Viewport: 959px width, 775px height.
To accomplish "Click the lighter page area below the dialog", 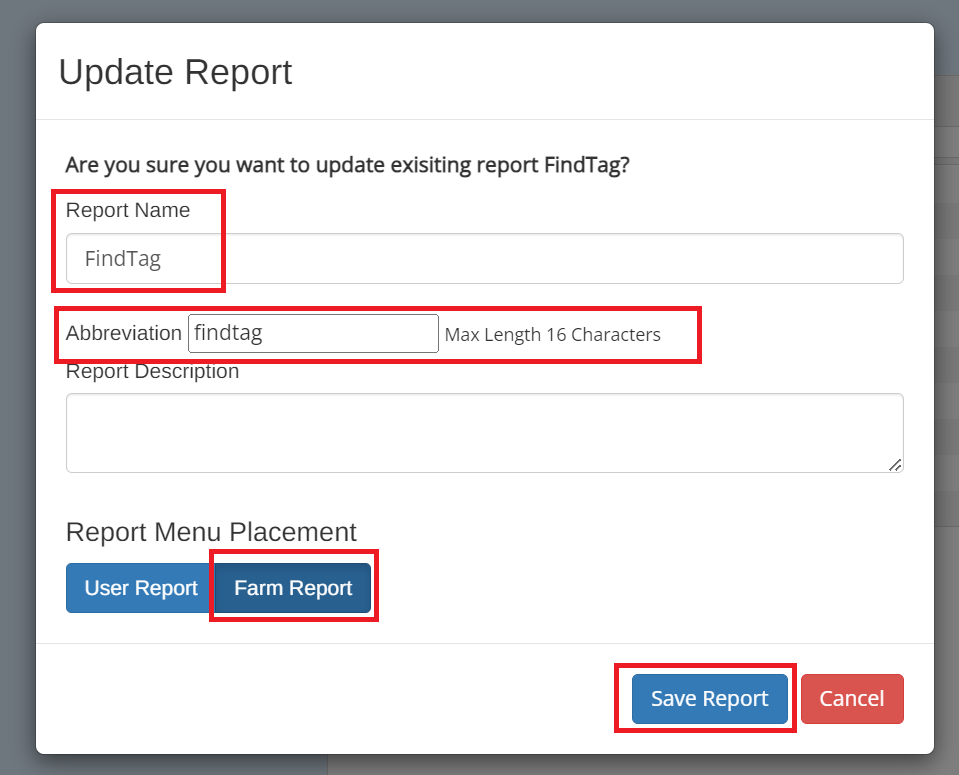I will click(x=642, y=765).
